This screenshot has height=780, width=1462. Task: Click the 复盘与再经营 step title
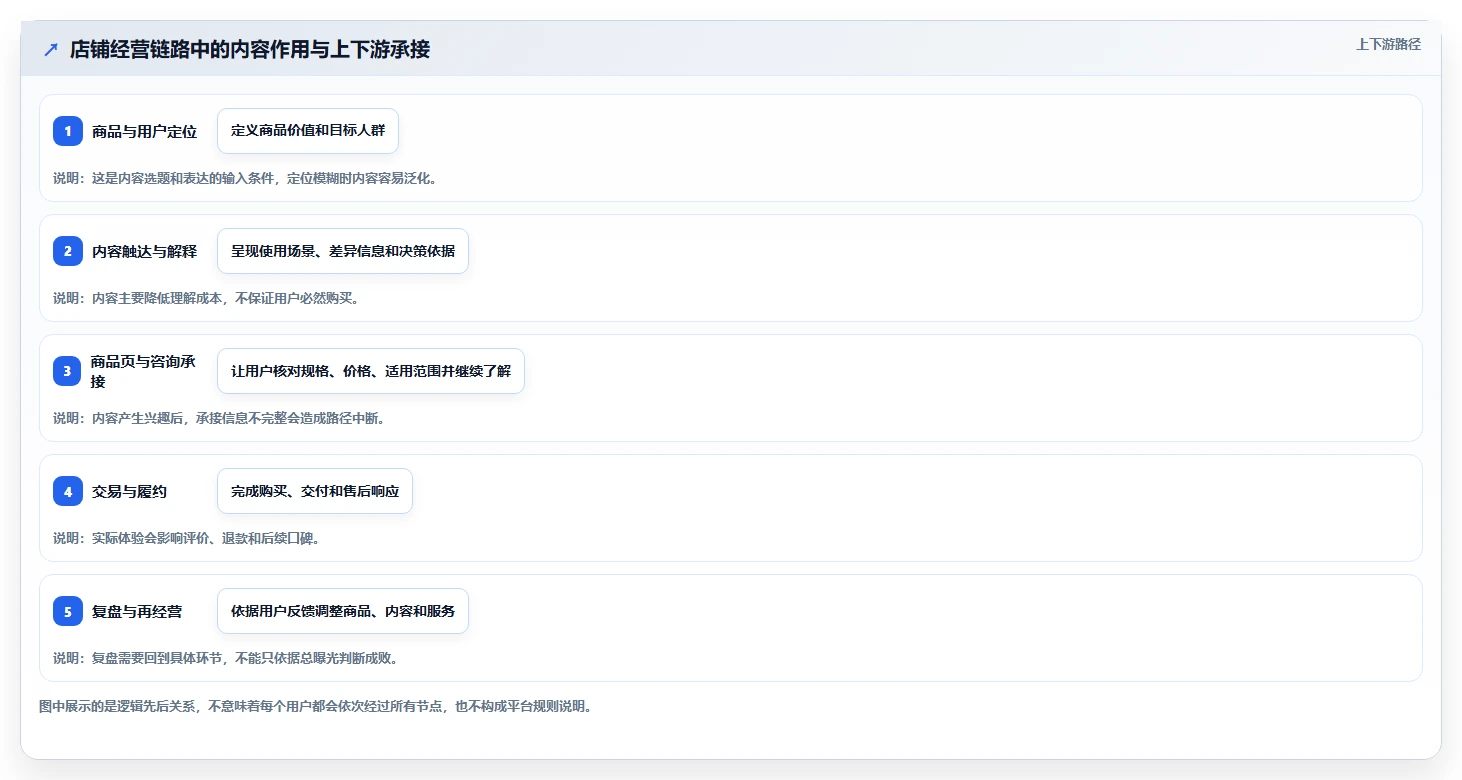[x=137, y=611]
